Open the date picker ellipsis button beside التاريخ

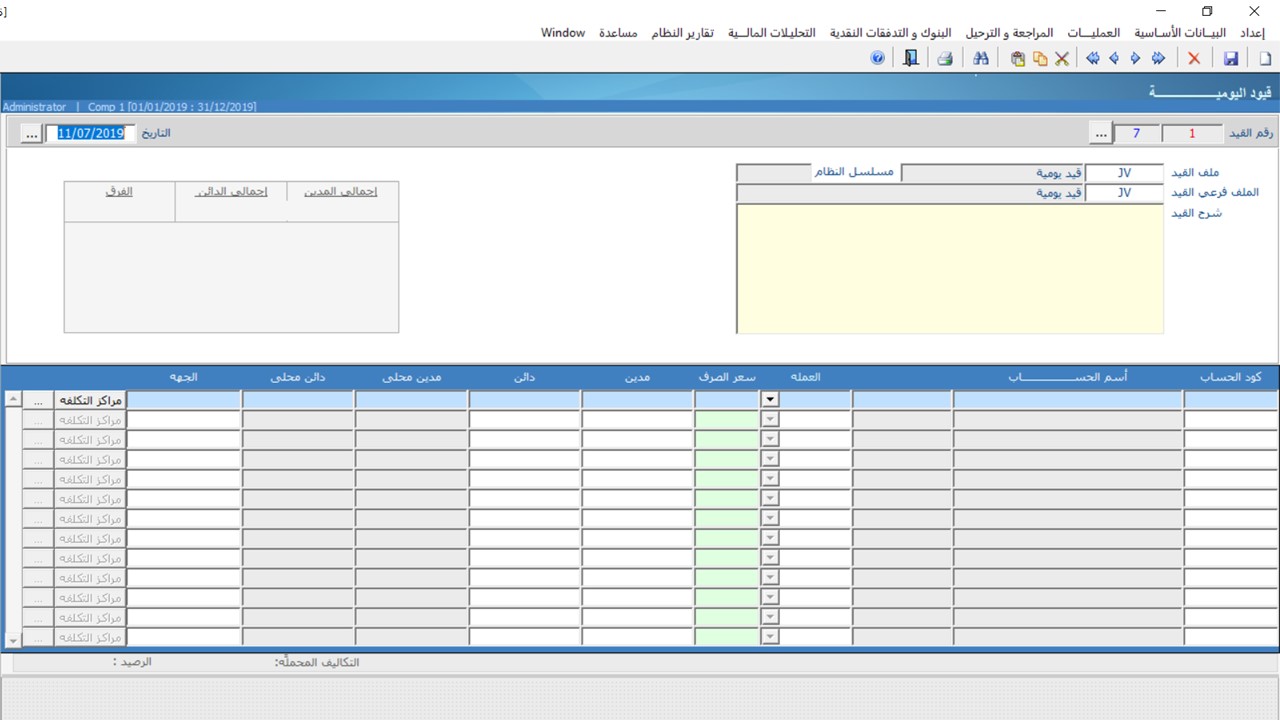coord(31,134)
